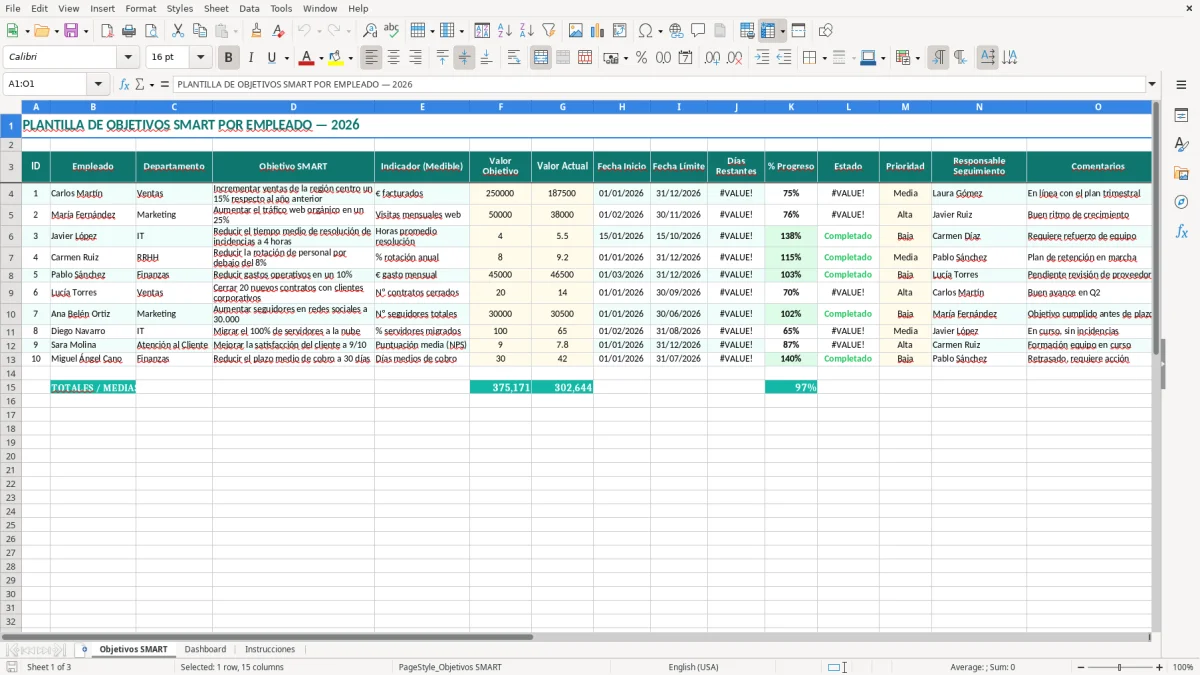Expand the formula bar with its arrow
The width and height of the screenshot is (1200, 675).
(1152, 84)
